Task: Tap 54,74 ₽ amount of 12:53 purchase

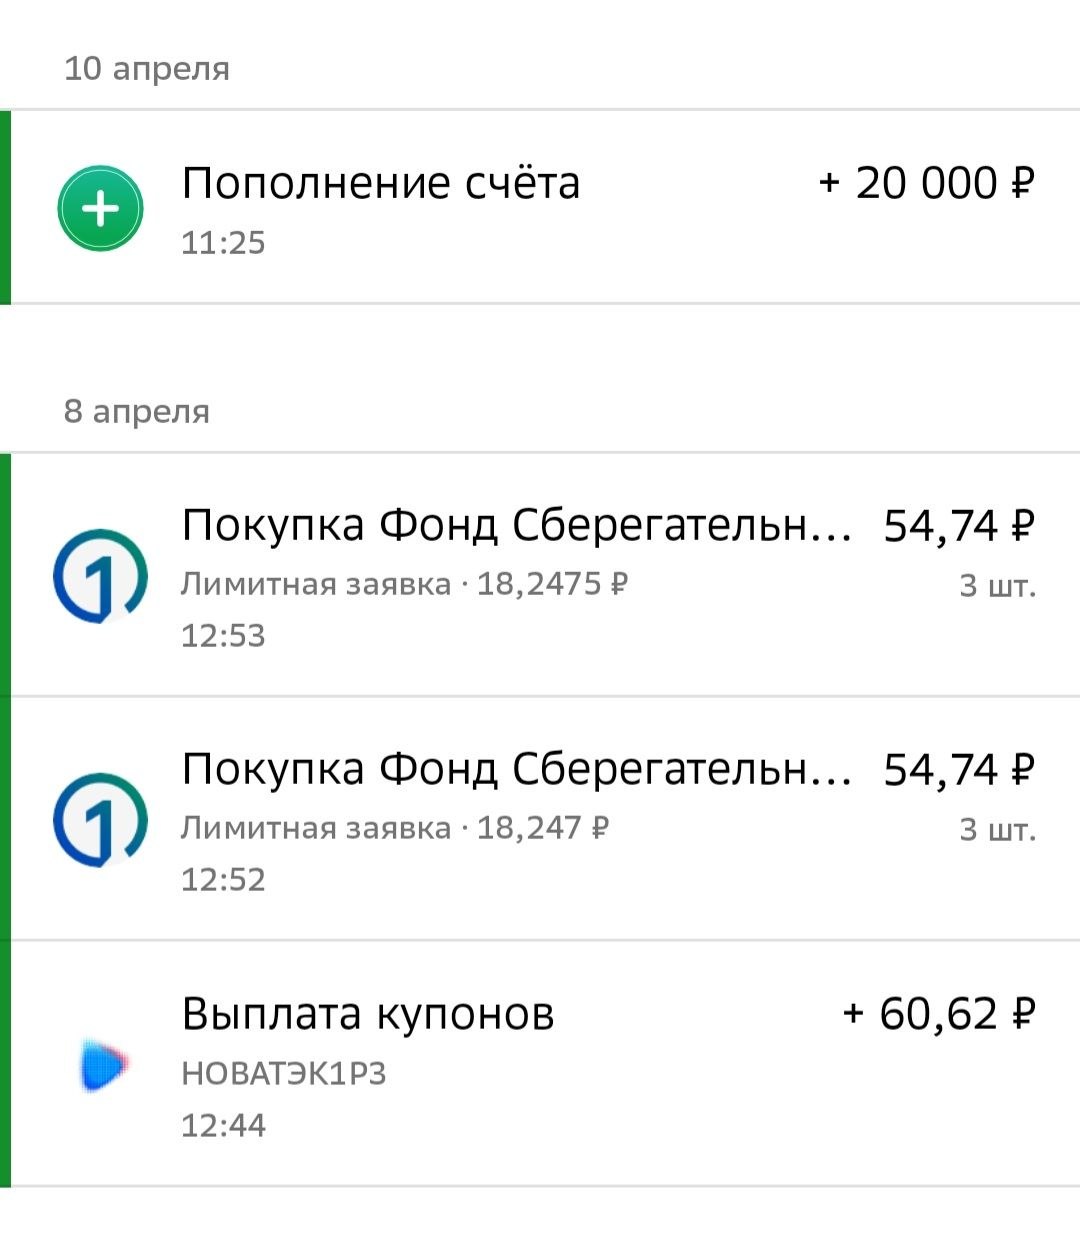Action: [957, 526]
